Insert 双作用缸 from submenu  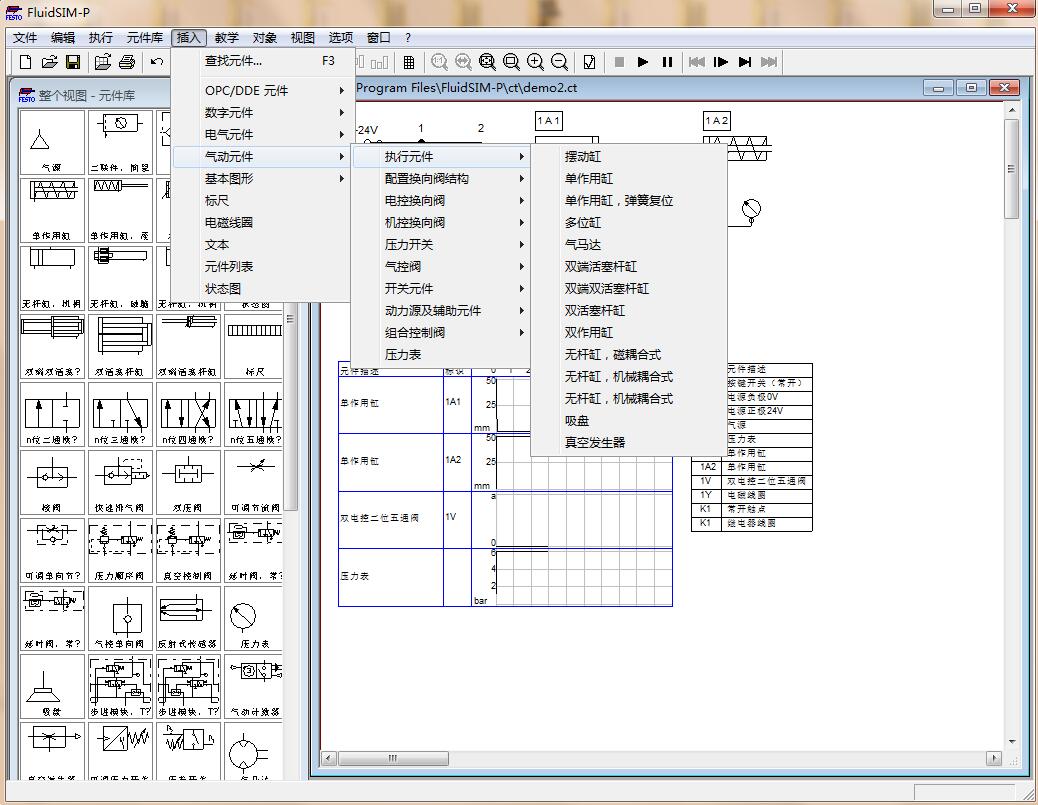pyautogui.click(x=629, y=332)
